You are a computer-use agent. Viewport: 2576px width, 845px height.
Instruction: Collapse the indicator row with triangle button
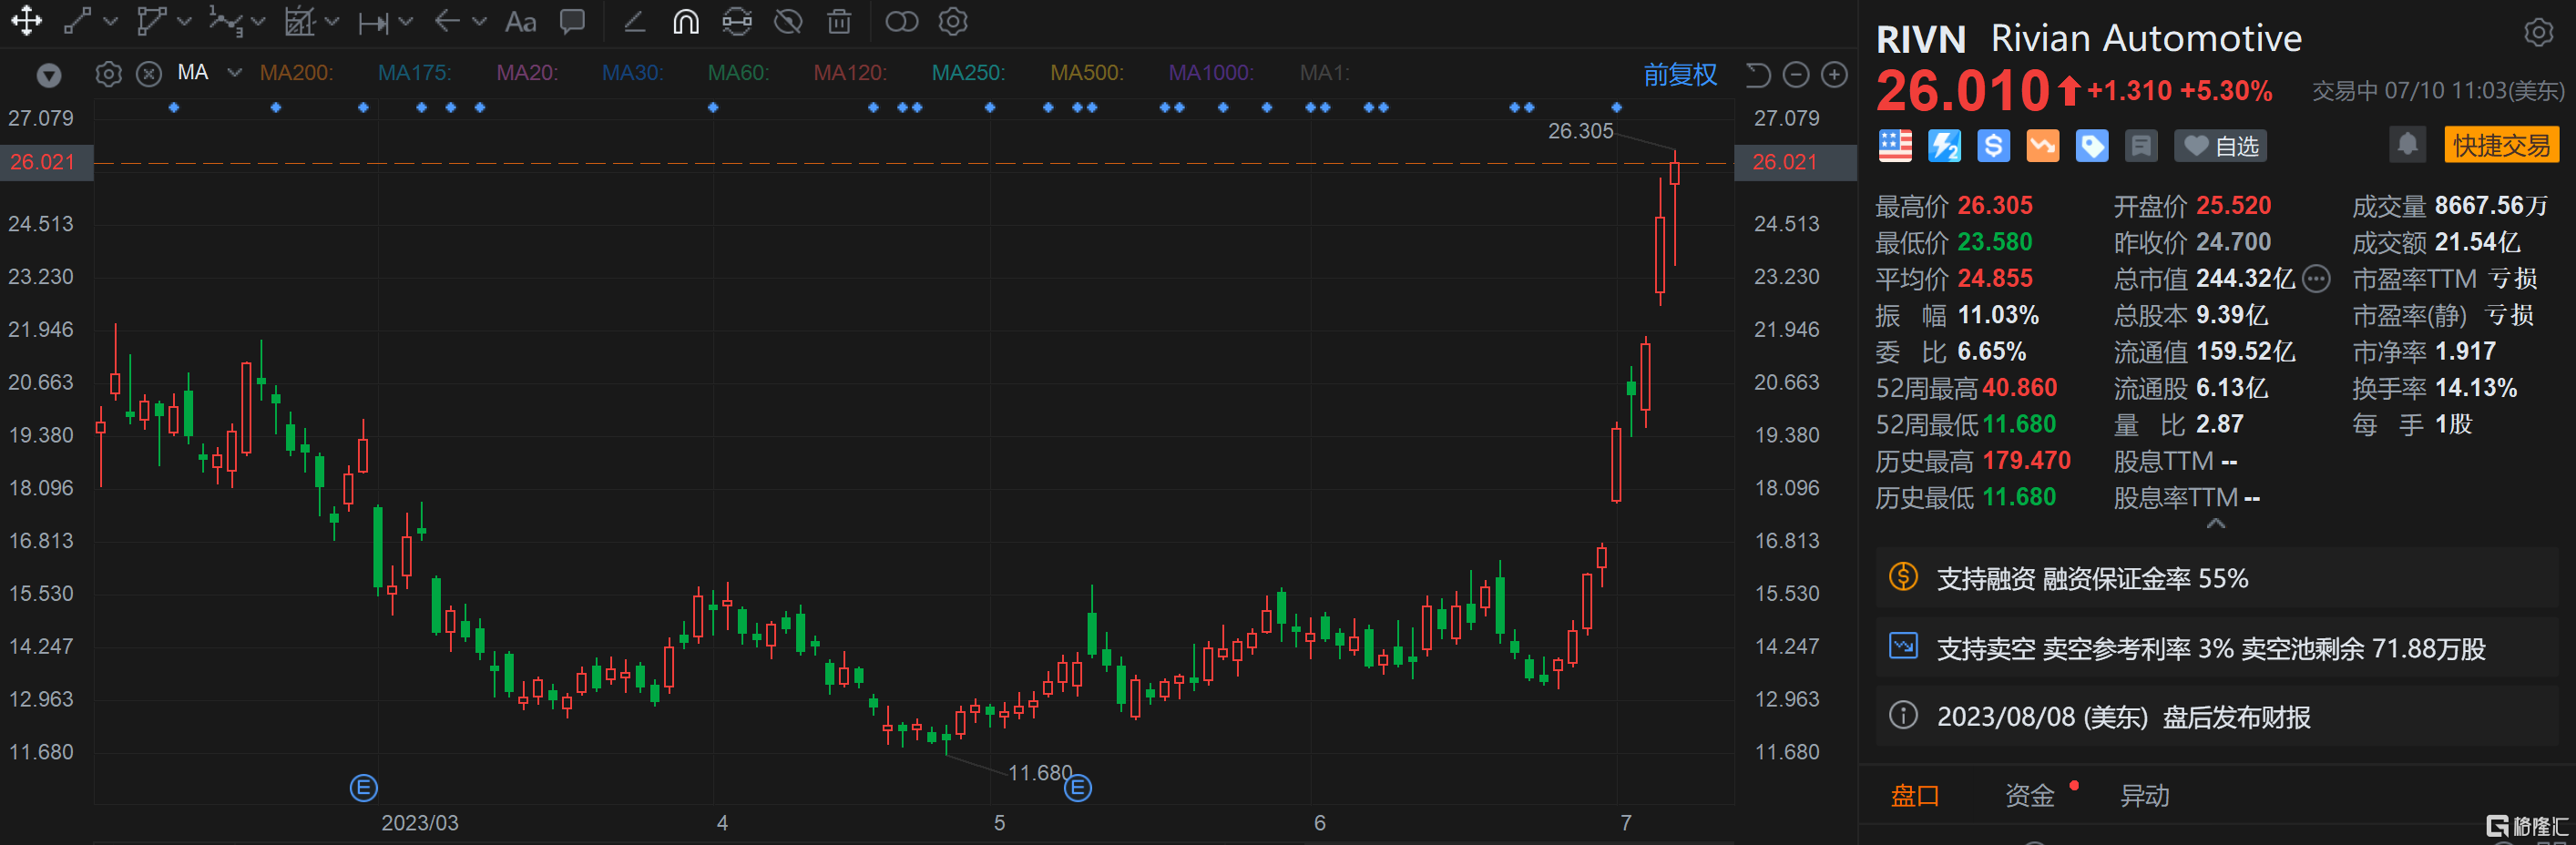48,75
